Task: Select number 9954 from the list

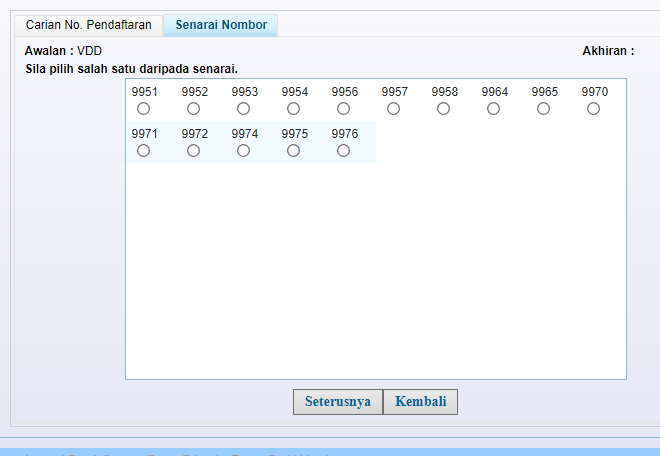Action: 294,109
